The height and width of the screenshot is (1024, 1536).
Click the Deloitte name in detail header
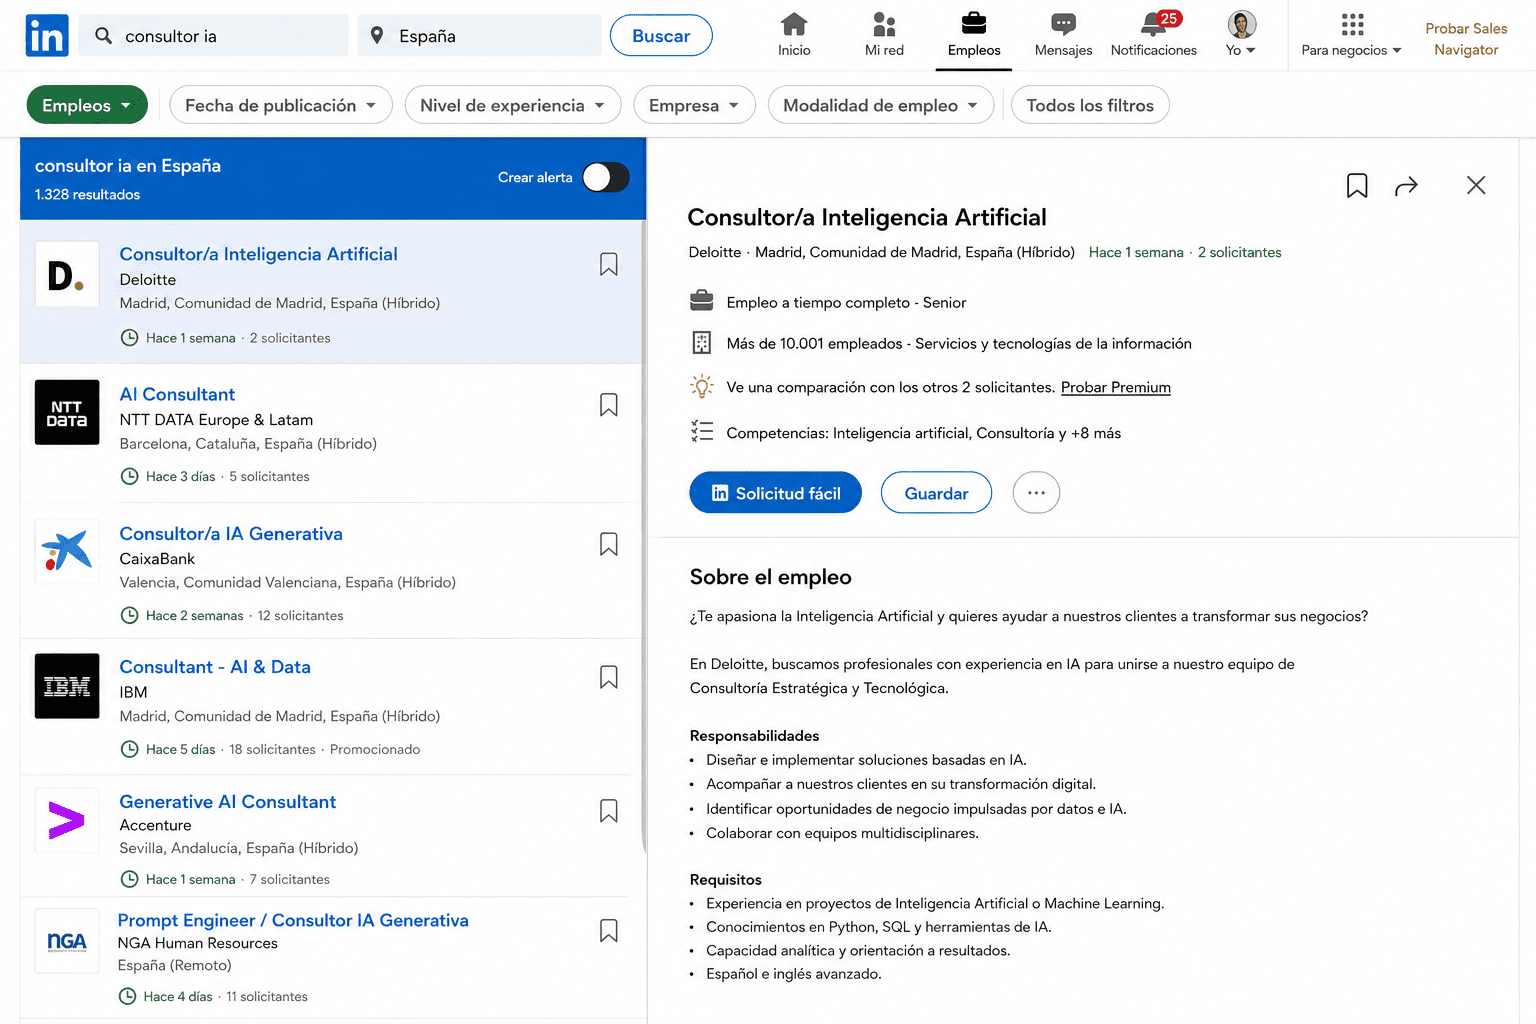tap(715, 253)
